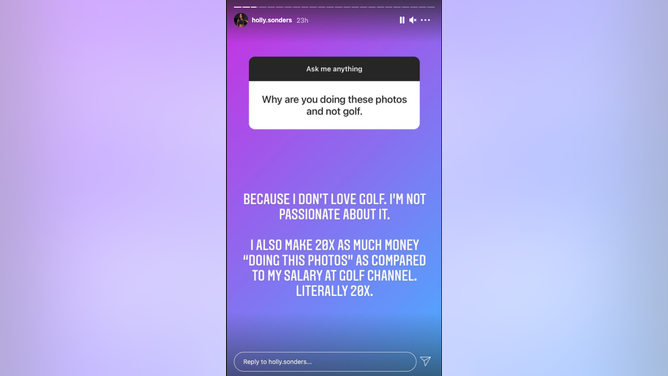Click the 23h timestamp label
Image resolution: width=668 pixels, height=376 pixels.
302,20
